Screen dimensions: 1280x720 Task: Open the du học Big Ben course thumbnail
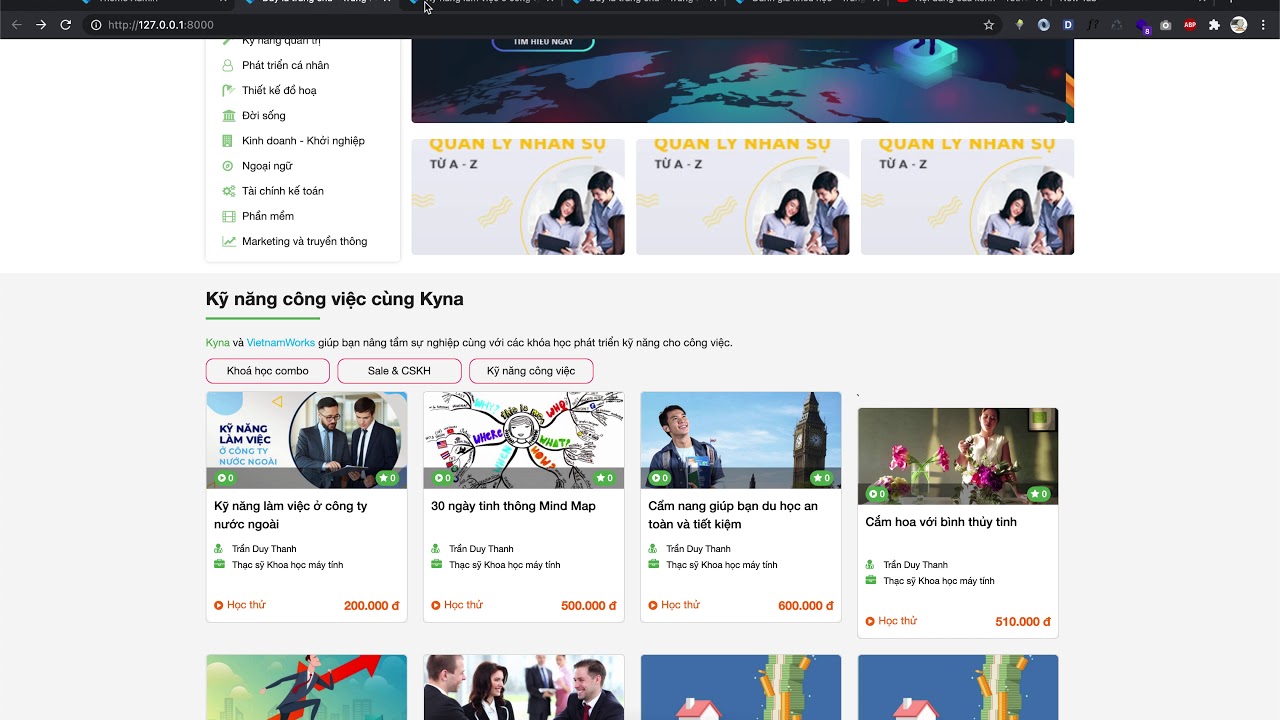[741, 440]
